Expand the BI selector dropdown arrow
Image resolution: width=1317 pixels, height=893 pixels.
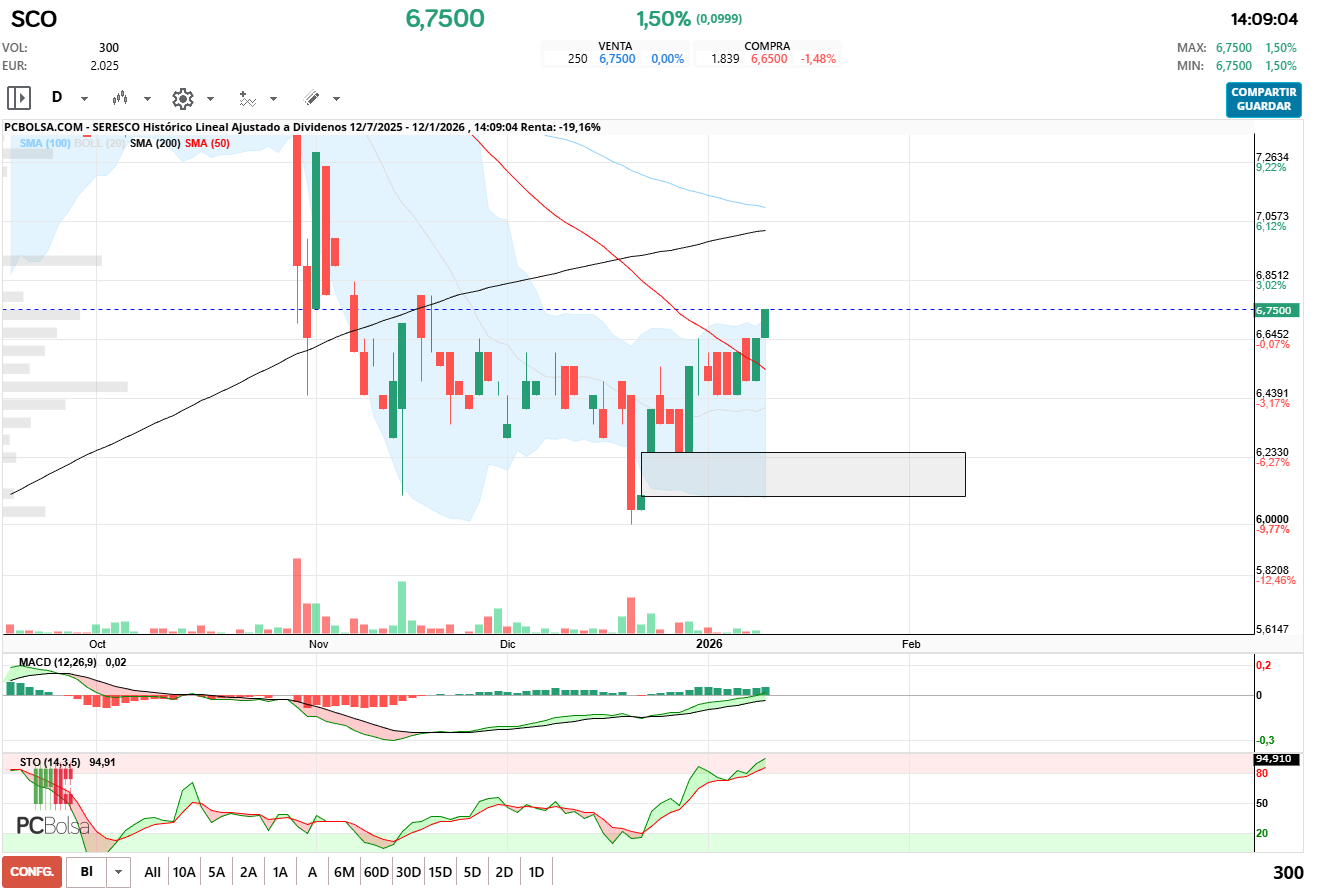click(119, 872)
